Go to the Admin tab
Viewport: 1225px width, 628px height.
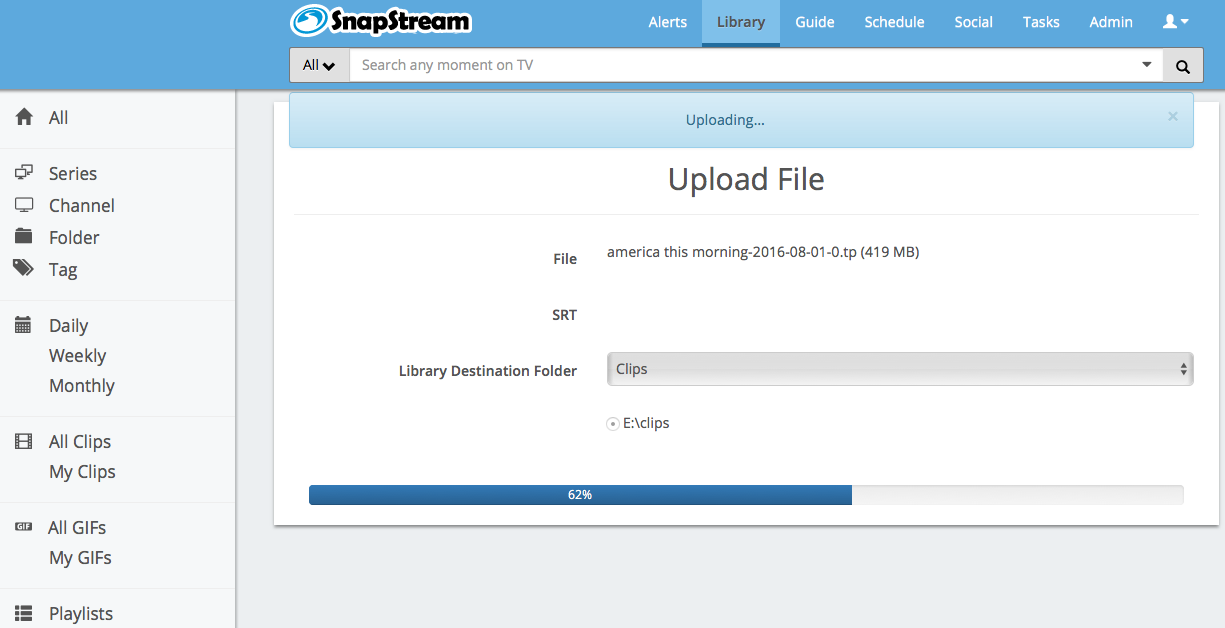pyautogui.click(x=1111, y=22)
